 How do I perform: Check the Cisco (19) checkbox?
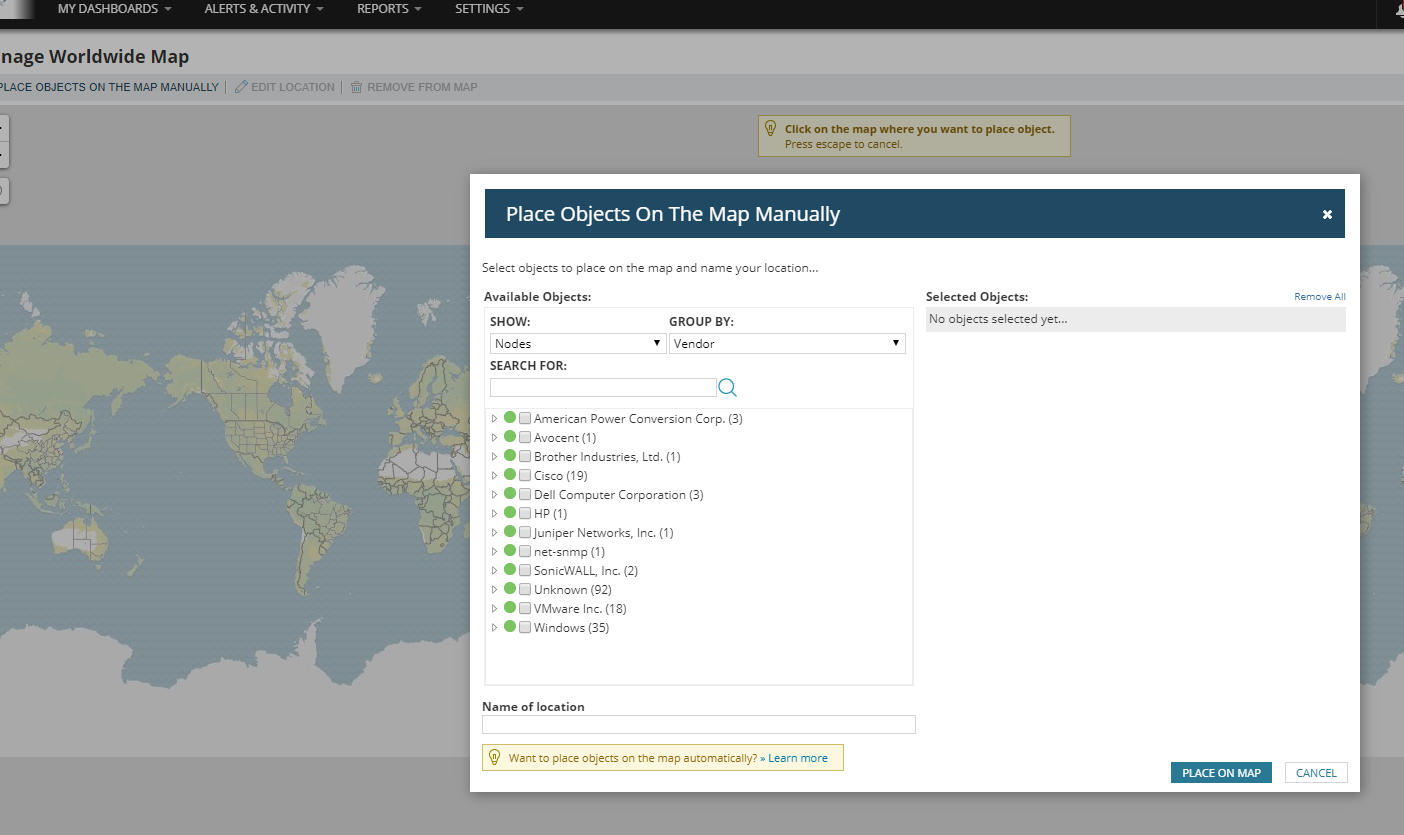click(x=525, y=476)
